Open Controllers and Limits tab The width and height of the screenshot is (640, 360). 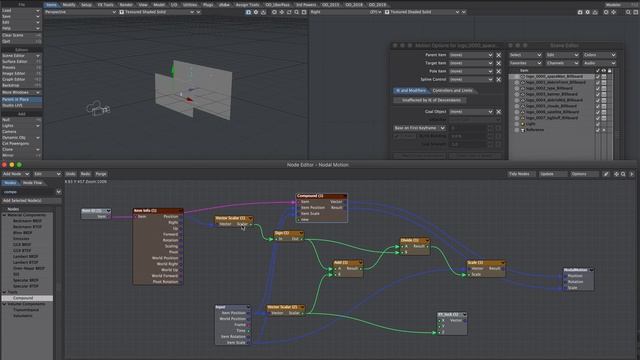click(452, 91)
